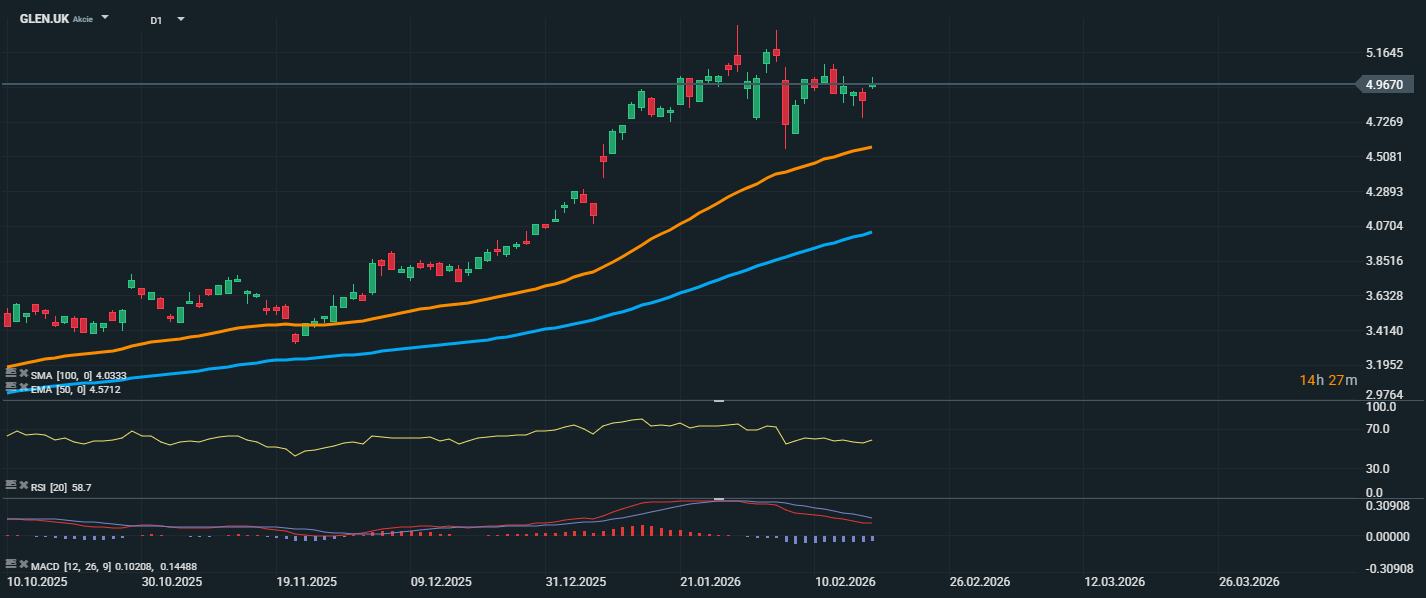Open RSI indicator settings icon
Screen dimensions: 1426x598
tap(11, 485)
